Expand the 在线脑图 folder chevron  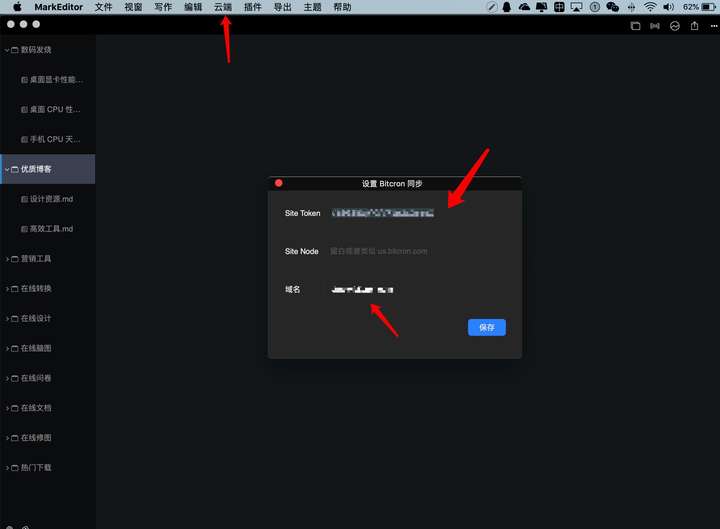pos(7,349)
